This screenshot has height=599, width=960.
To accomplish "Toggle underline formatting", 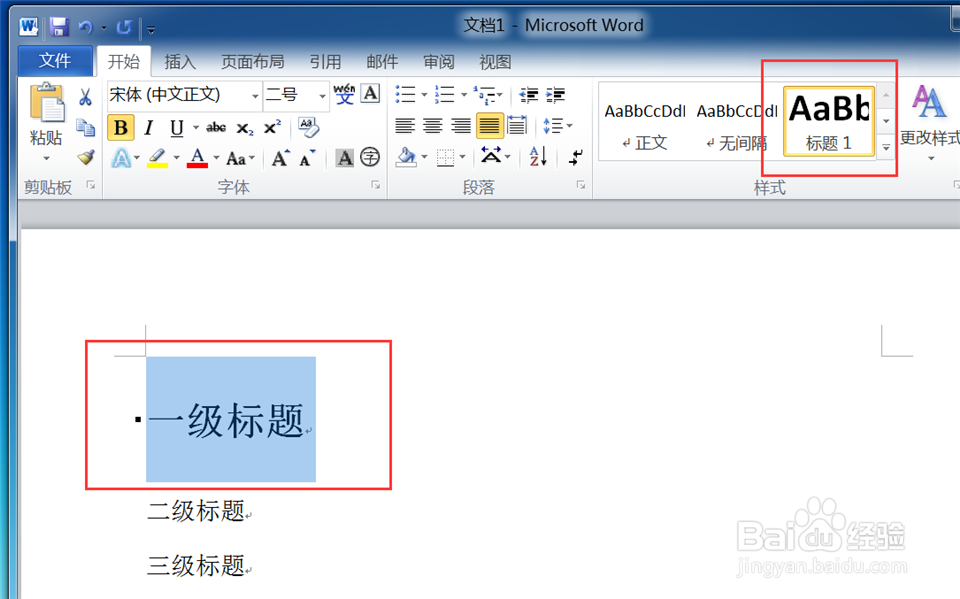I will 177,128.
